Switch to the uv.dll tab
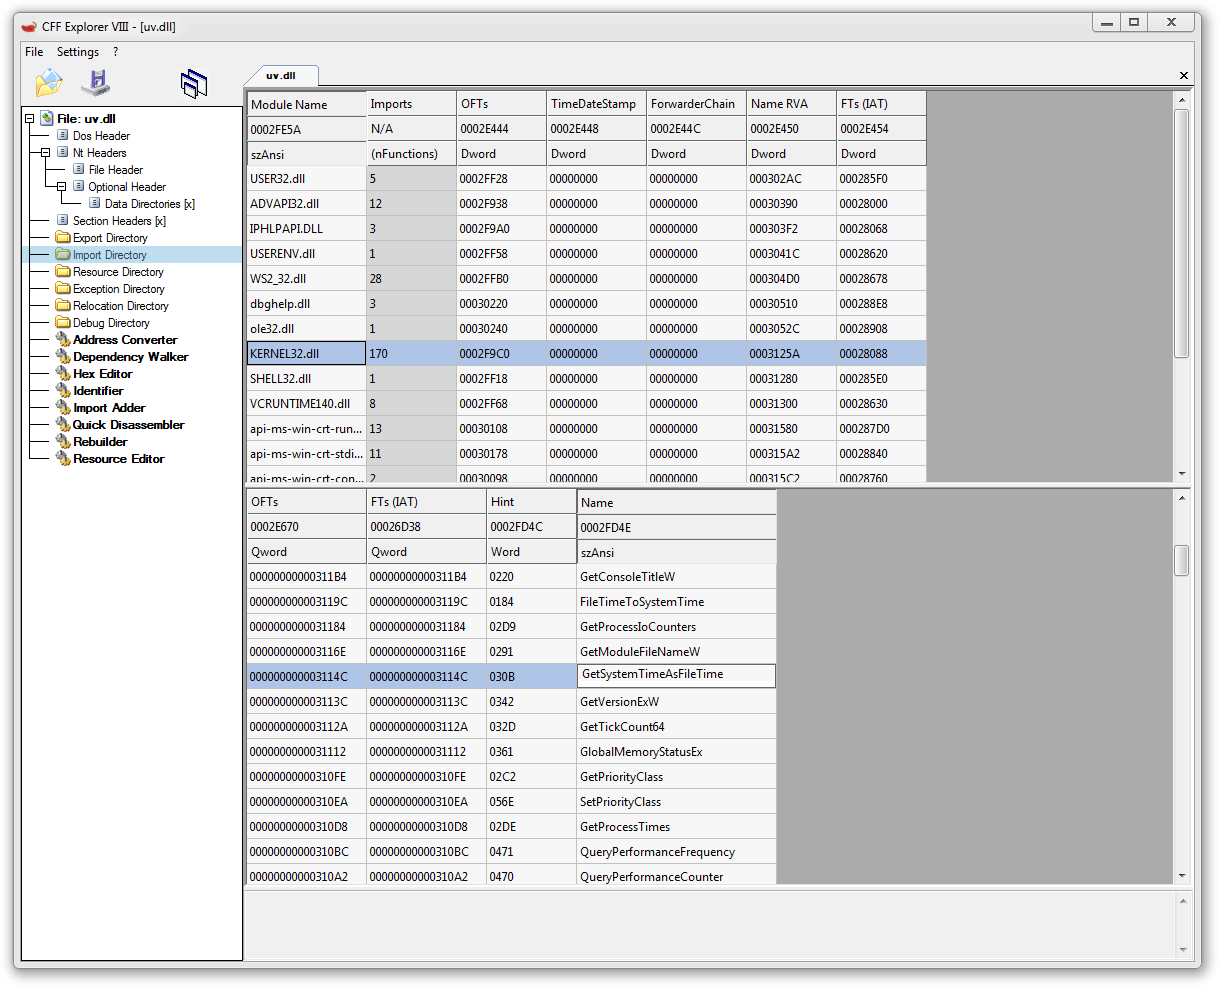The image size is (1220, 987). click(281, 75)
